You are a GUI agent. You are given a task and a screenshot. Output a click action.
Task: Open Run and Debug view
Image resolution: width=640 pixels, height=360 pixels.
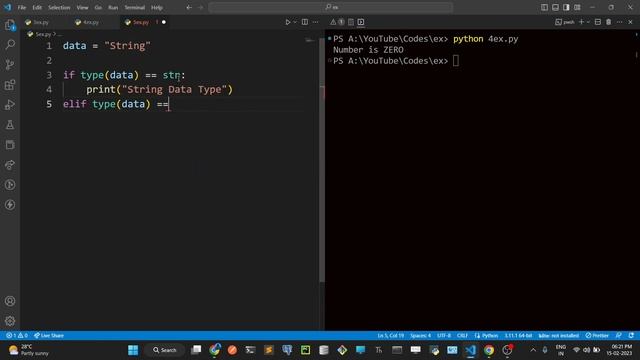click(x=10, y=105)
